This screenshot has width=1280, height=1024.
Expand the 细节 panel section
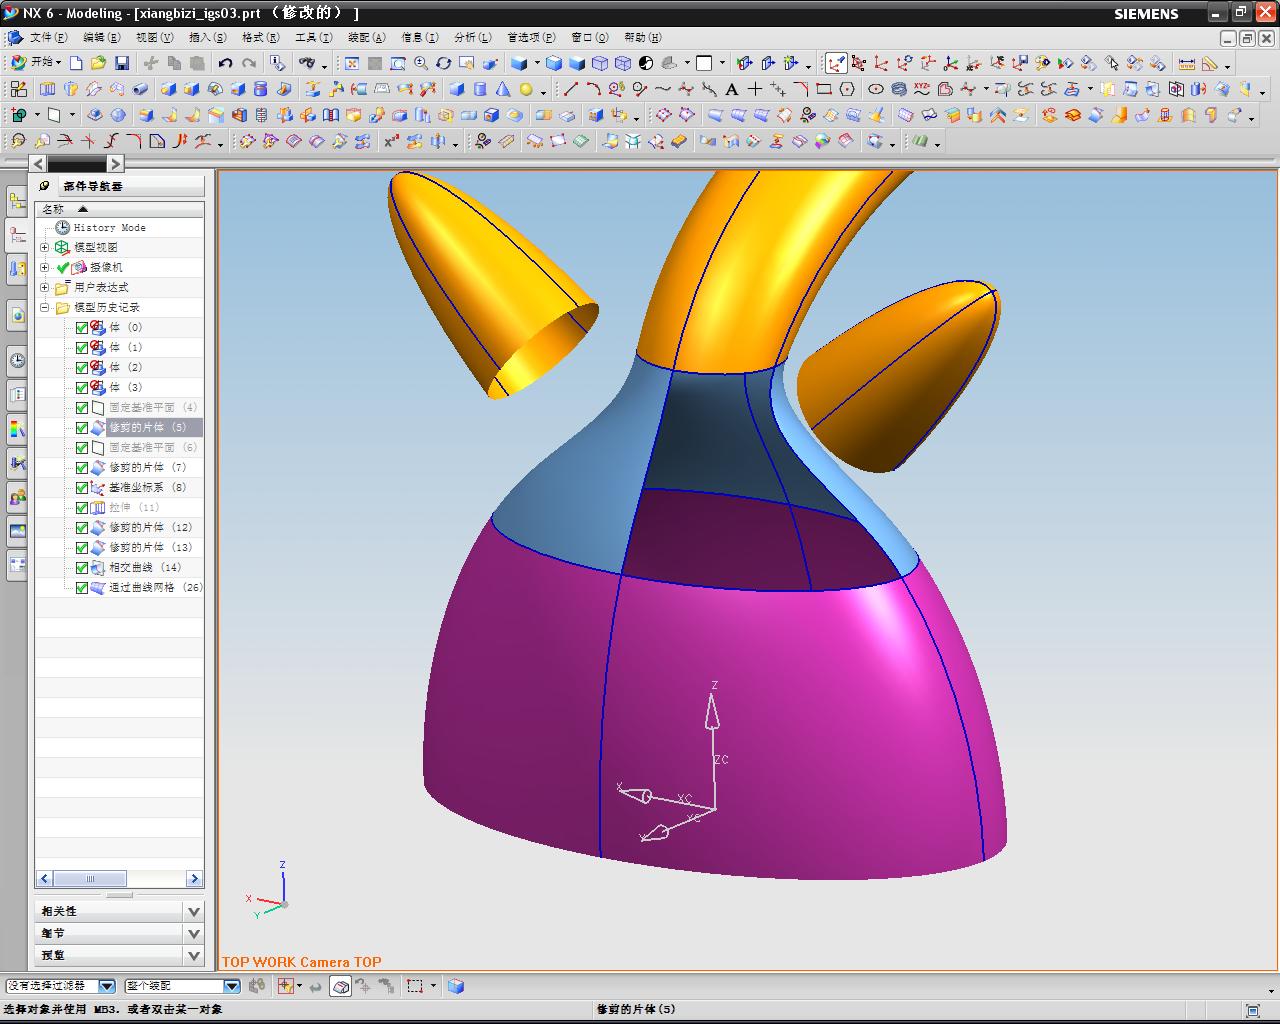click(194, 933)
